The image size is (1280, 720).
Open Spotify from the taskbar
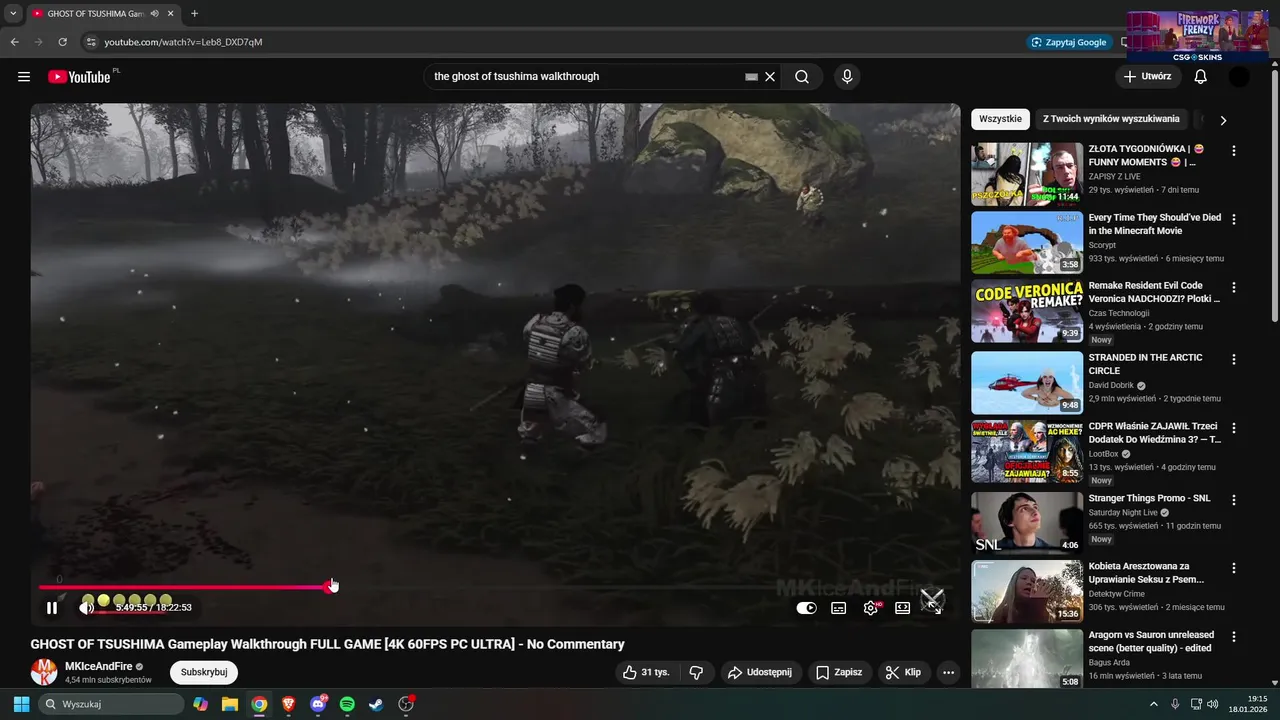coord(347,704)
